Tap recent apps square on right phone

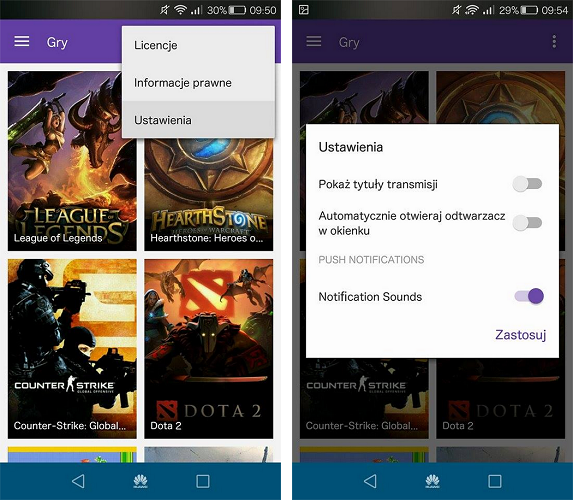[495, 481]
